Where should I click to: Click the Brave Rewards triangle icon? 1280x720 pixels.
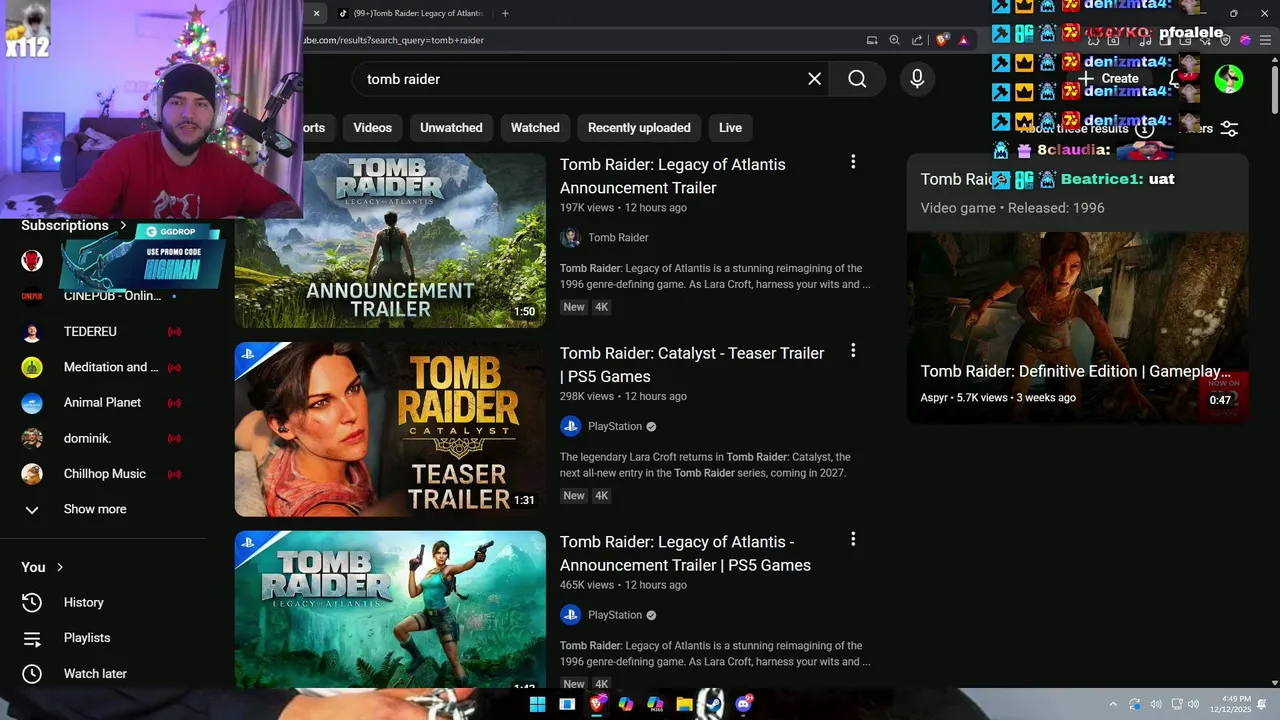coord(963,40)
